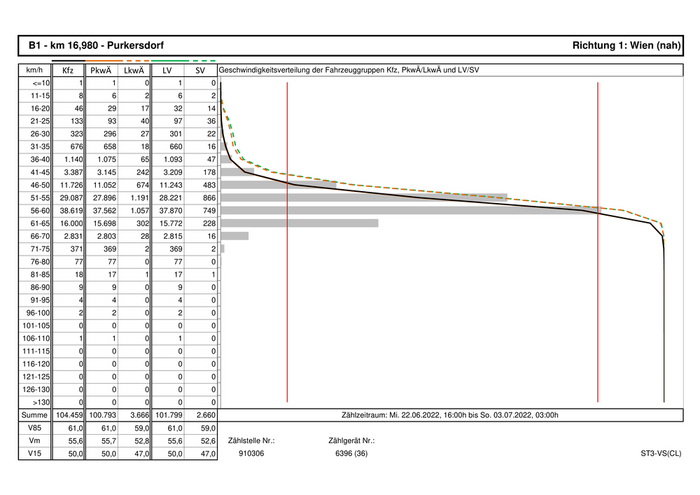Viewport: 700px width, 495px height.
Task: Click the solid orange legend line above PkwÄ
Action: click(x=101, y=61)
